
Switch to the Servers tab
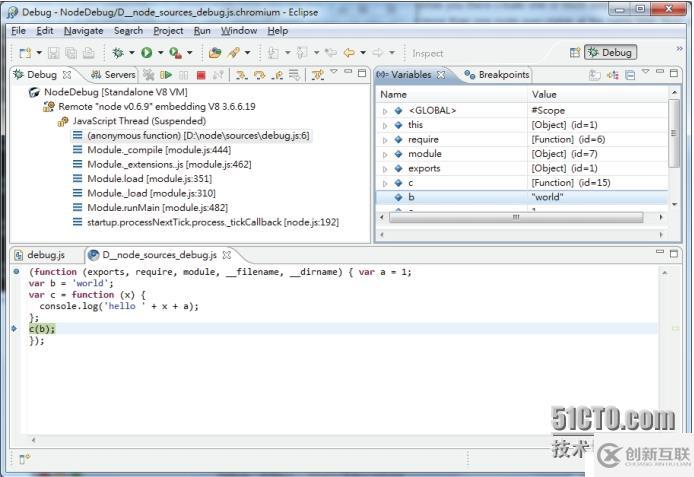click(x=113, y=75)
